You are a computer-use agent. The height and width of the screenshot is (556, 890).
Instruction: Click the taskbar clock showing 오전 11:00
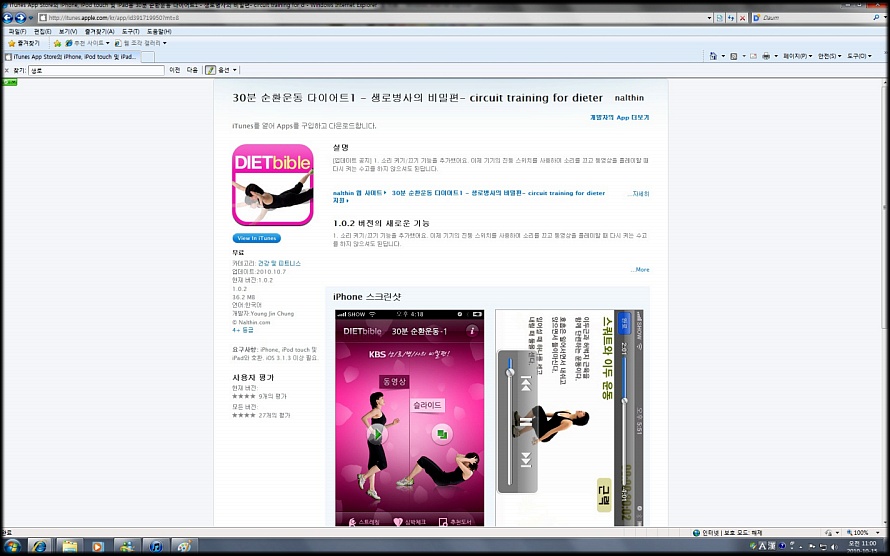862,547
